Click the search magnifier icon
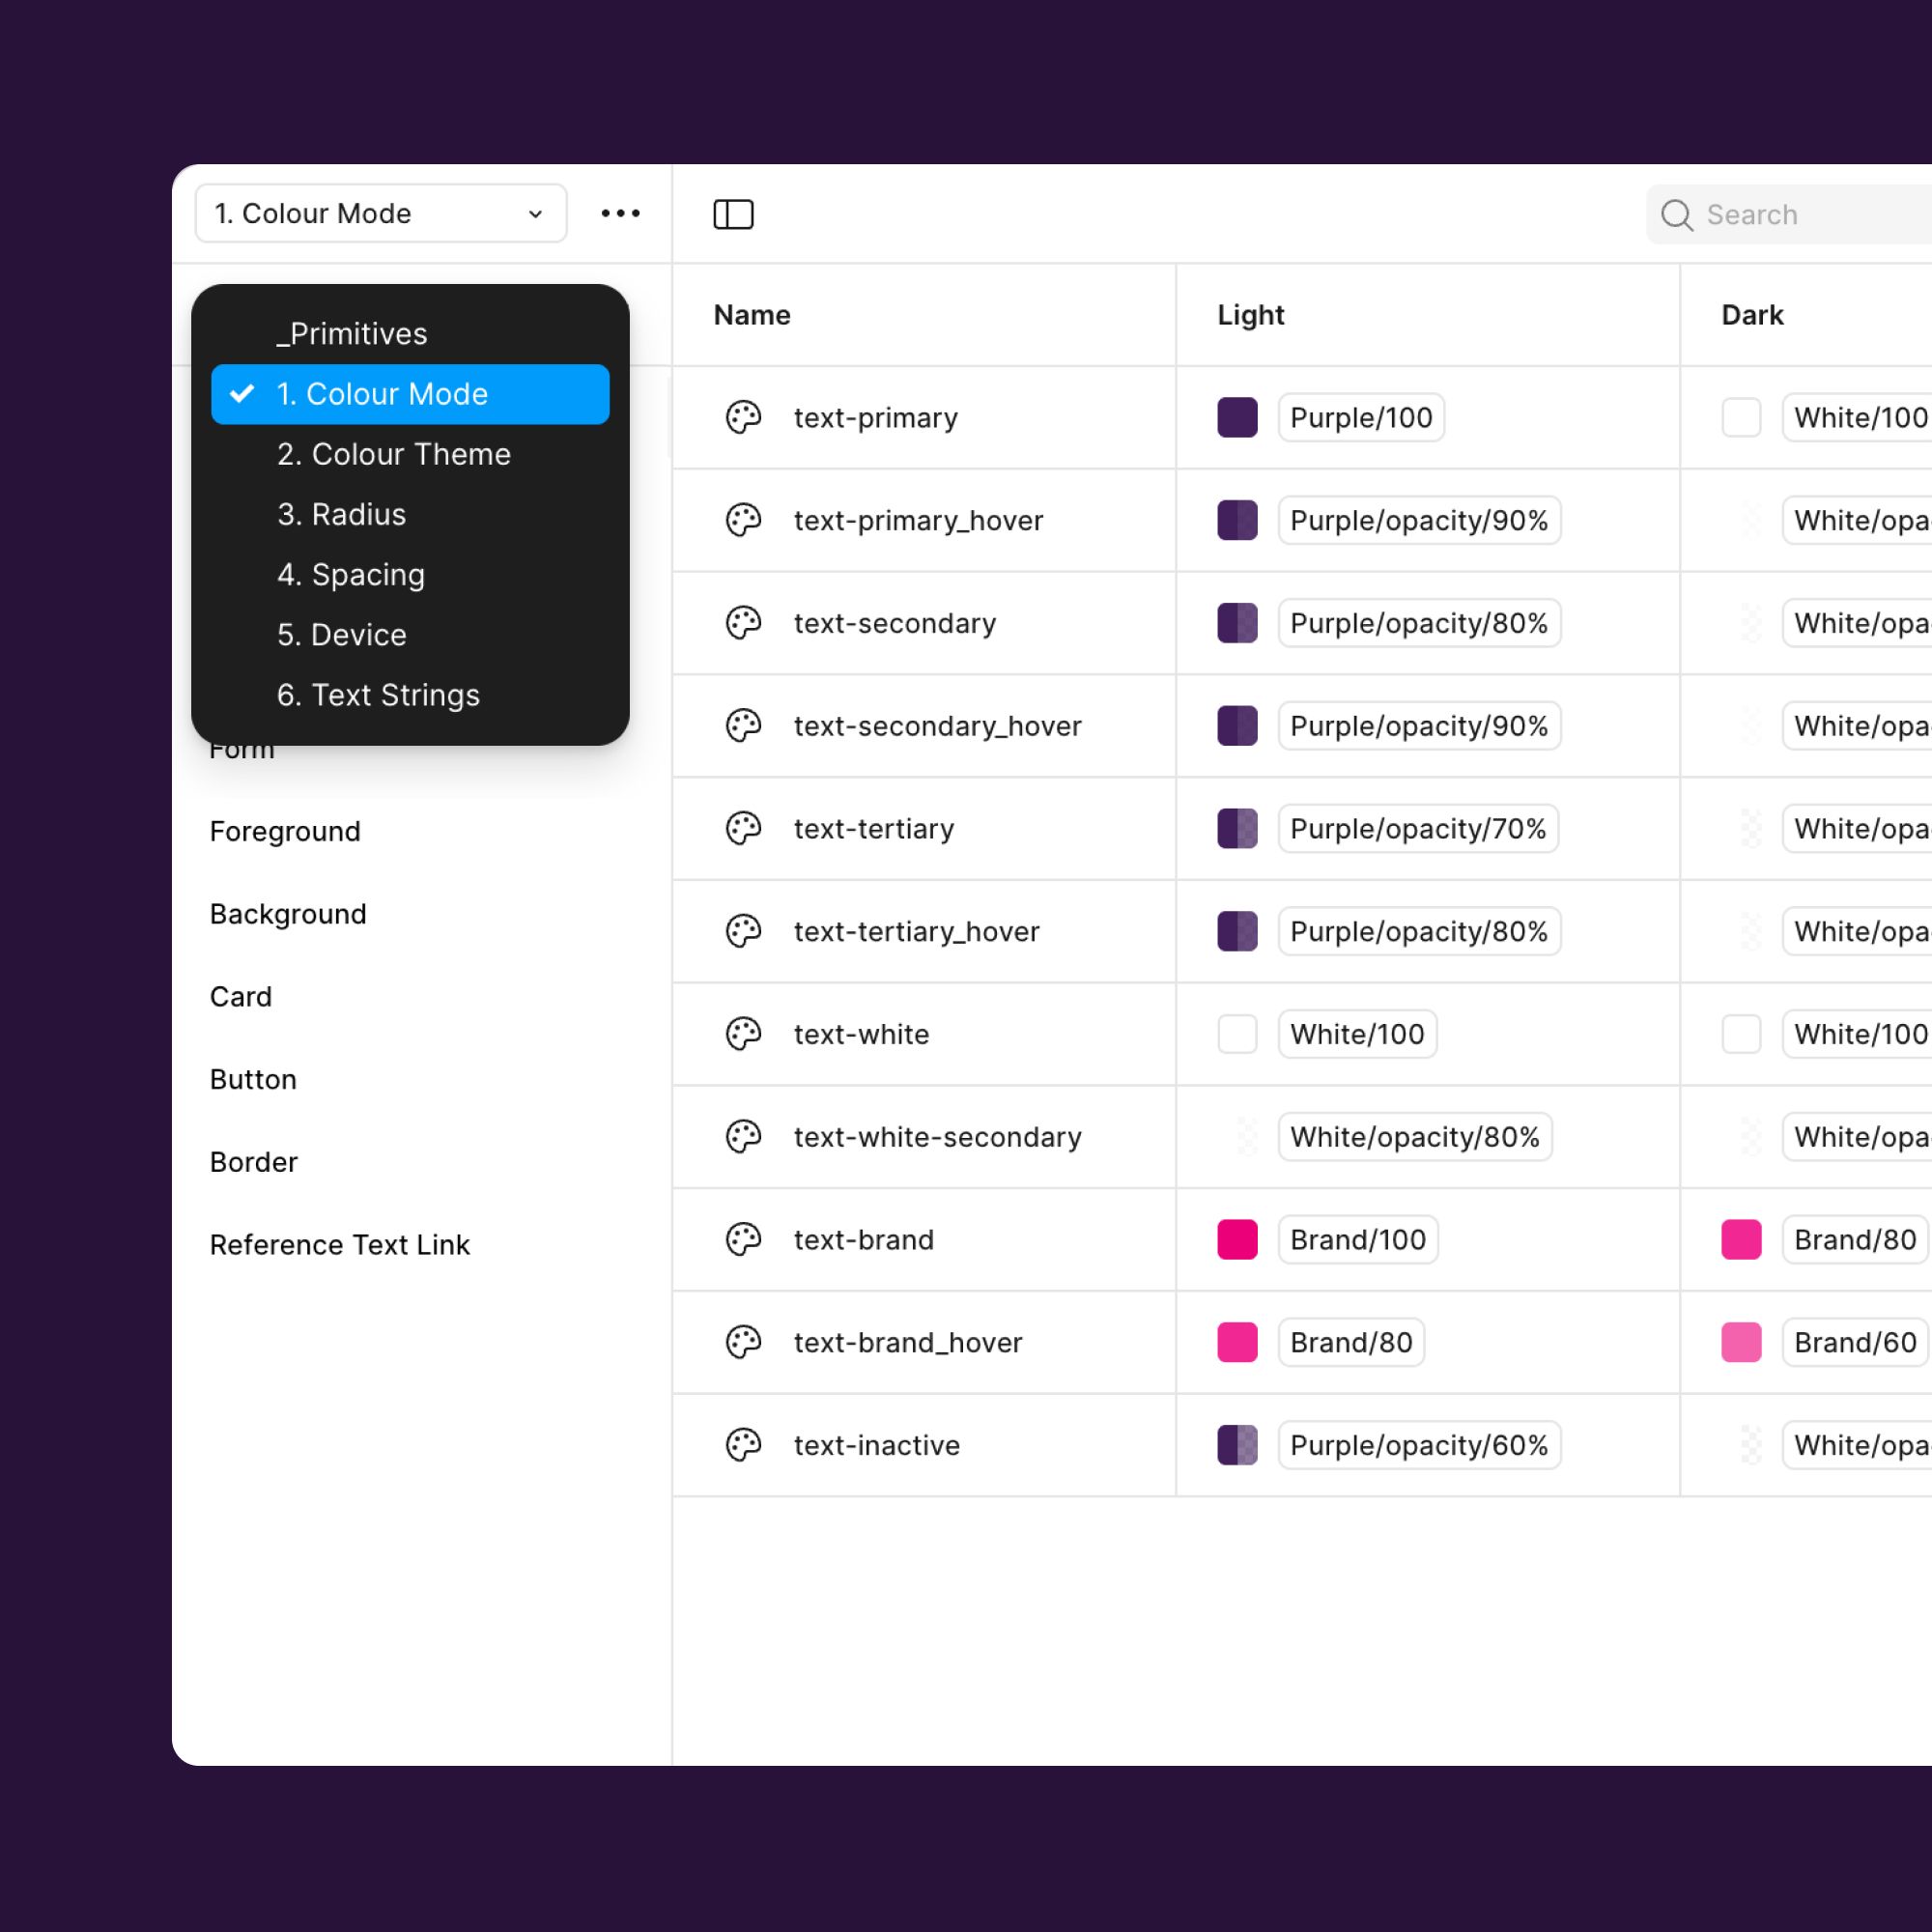The height and width of the screenshot is (1932, 1932). click(1676, 215)
